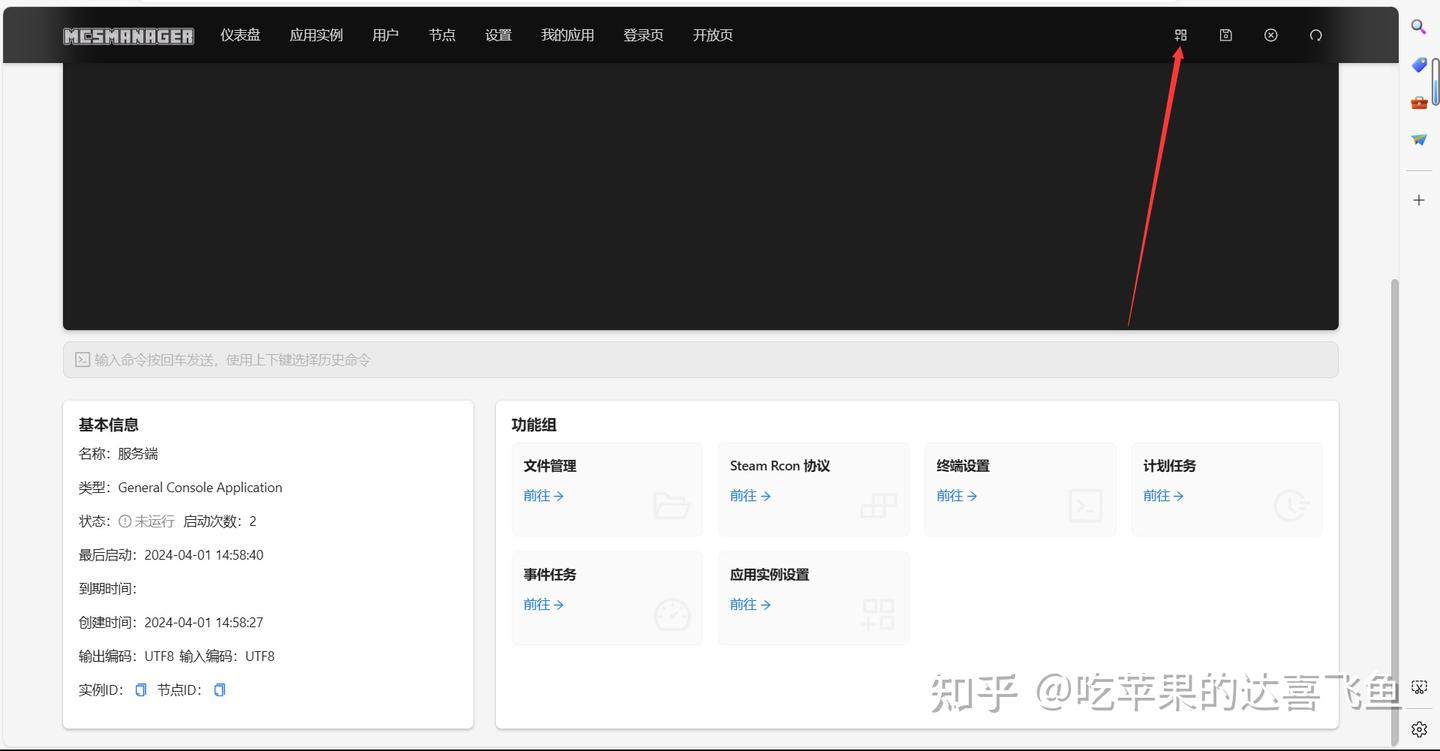Open the 登录页 navigation item
The height and width of the screenshot is (751, 1440).
643,35
